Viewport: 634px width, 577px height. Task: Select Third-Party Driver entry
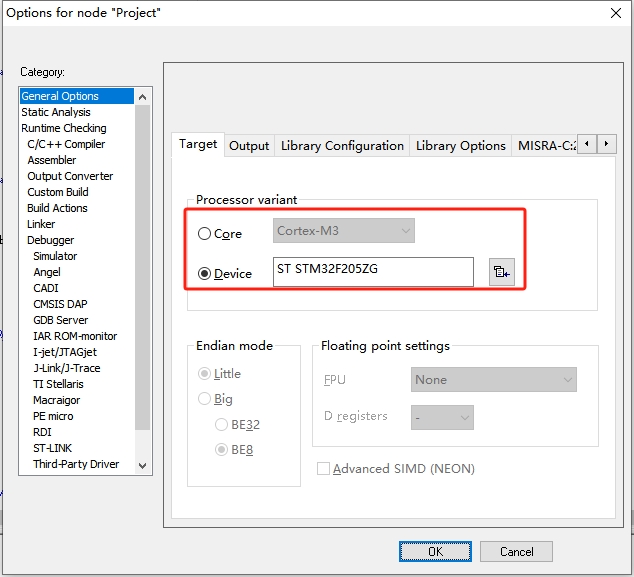[x=76, y=464]
